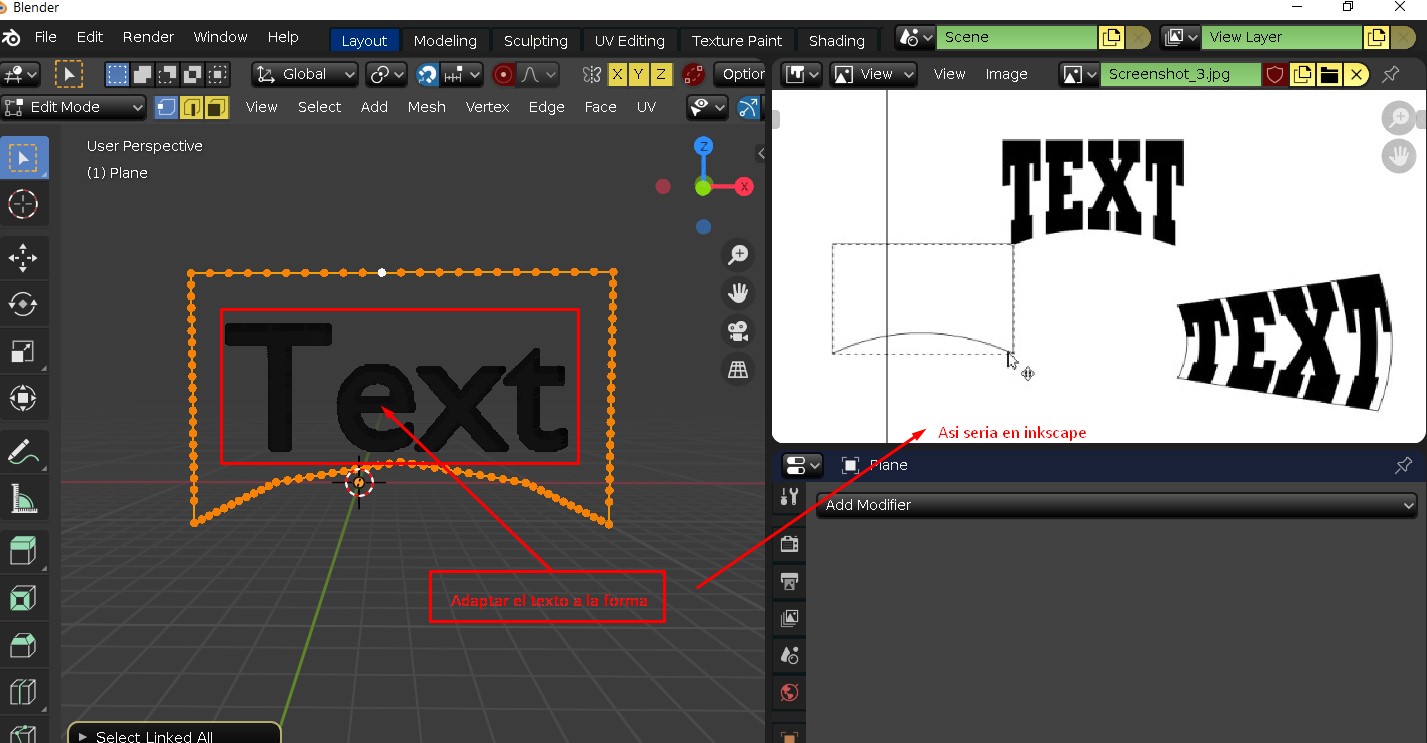Toggle Y axis mirror
The height and width of the screenshot is (743, 1427).
[x=640, y=75]
